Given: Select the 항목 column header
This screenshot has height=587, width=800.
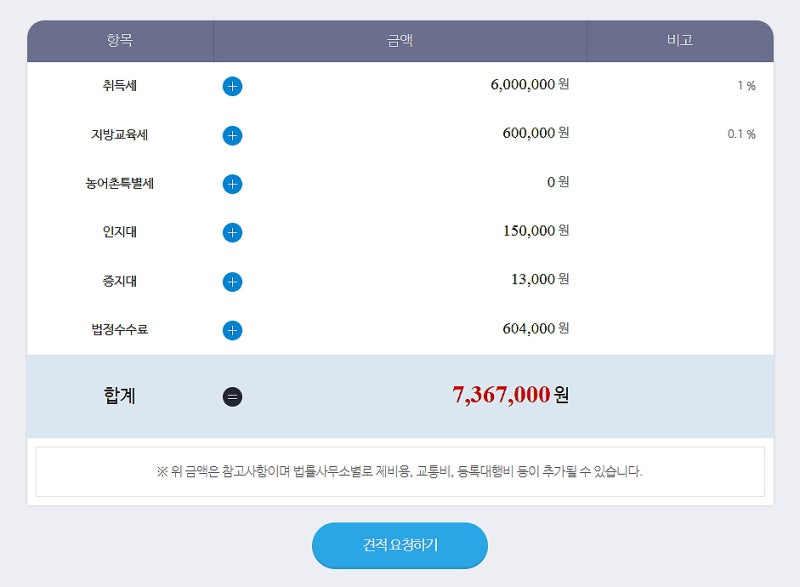Looking at the screenshot, I should tap(120, 40).
